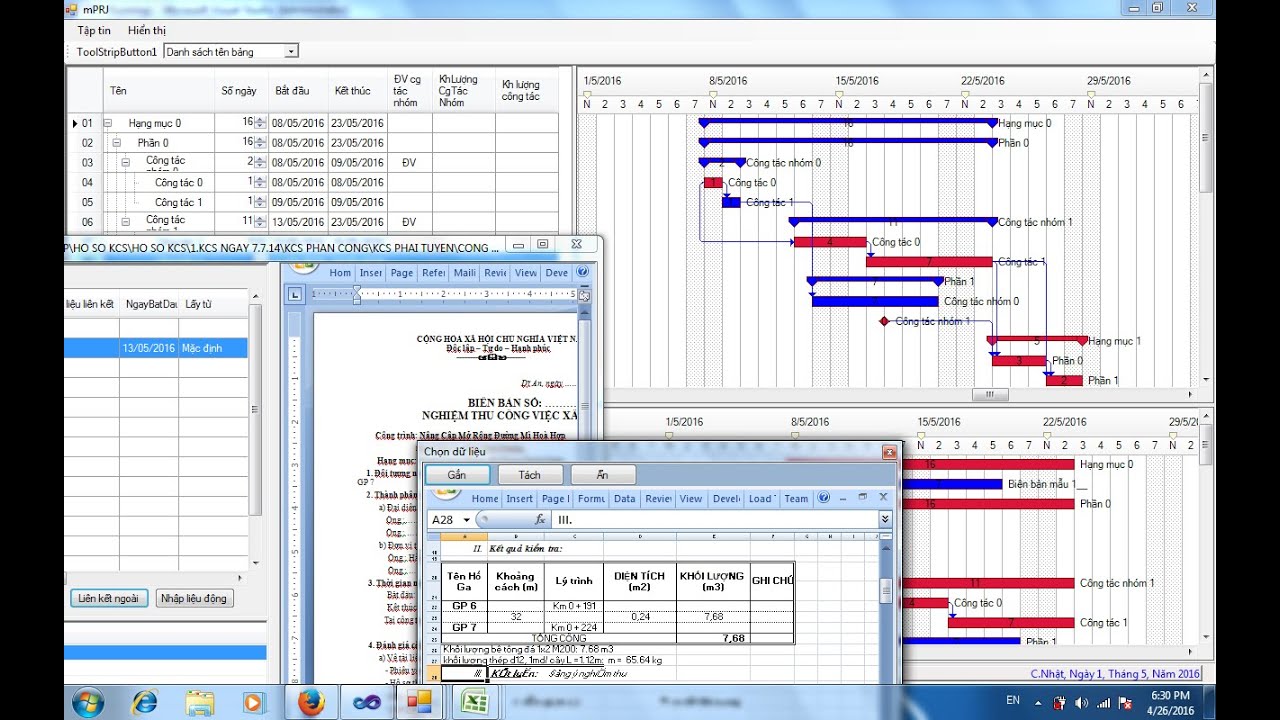This screenshot has height=720, width=1280.
Task: Select Công tác 0 in row 04
Action: [179, 182]
